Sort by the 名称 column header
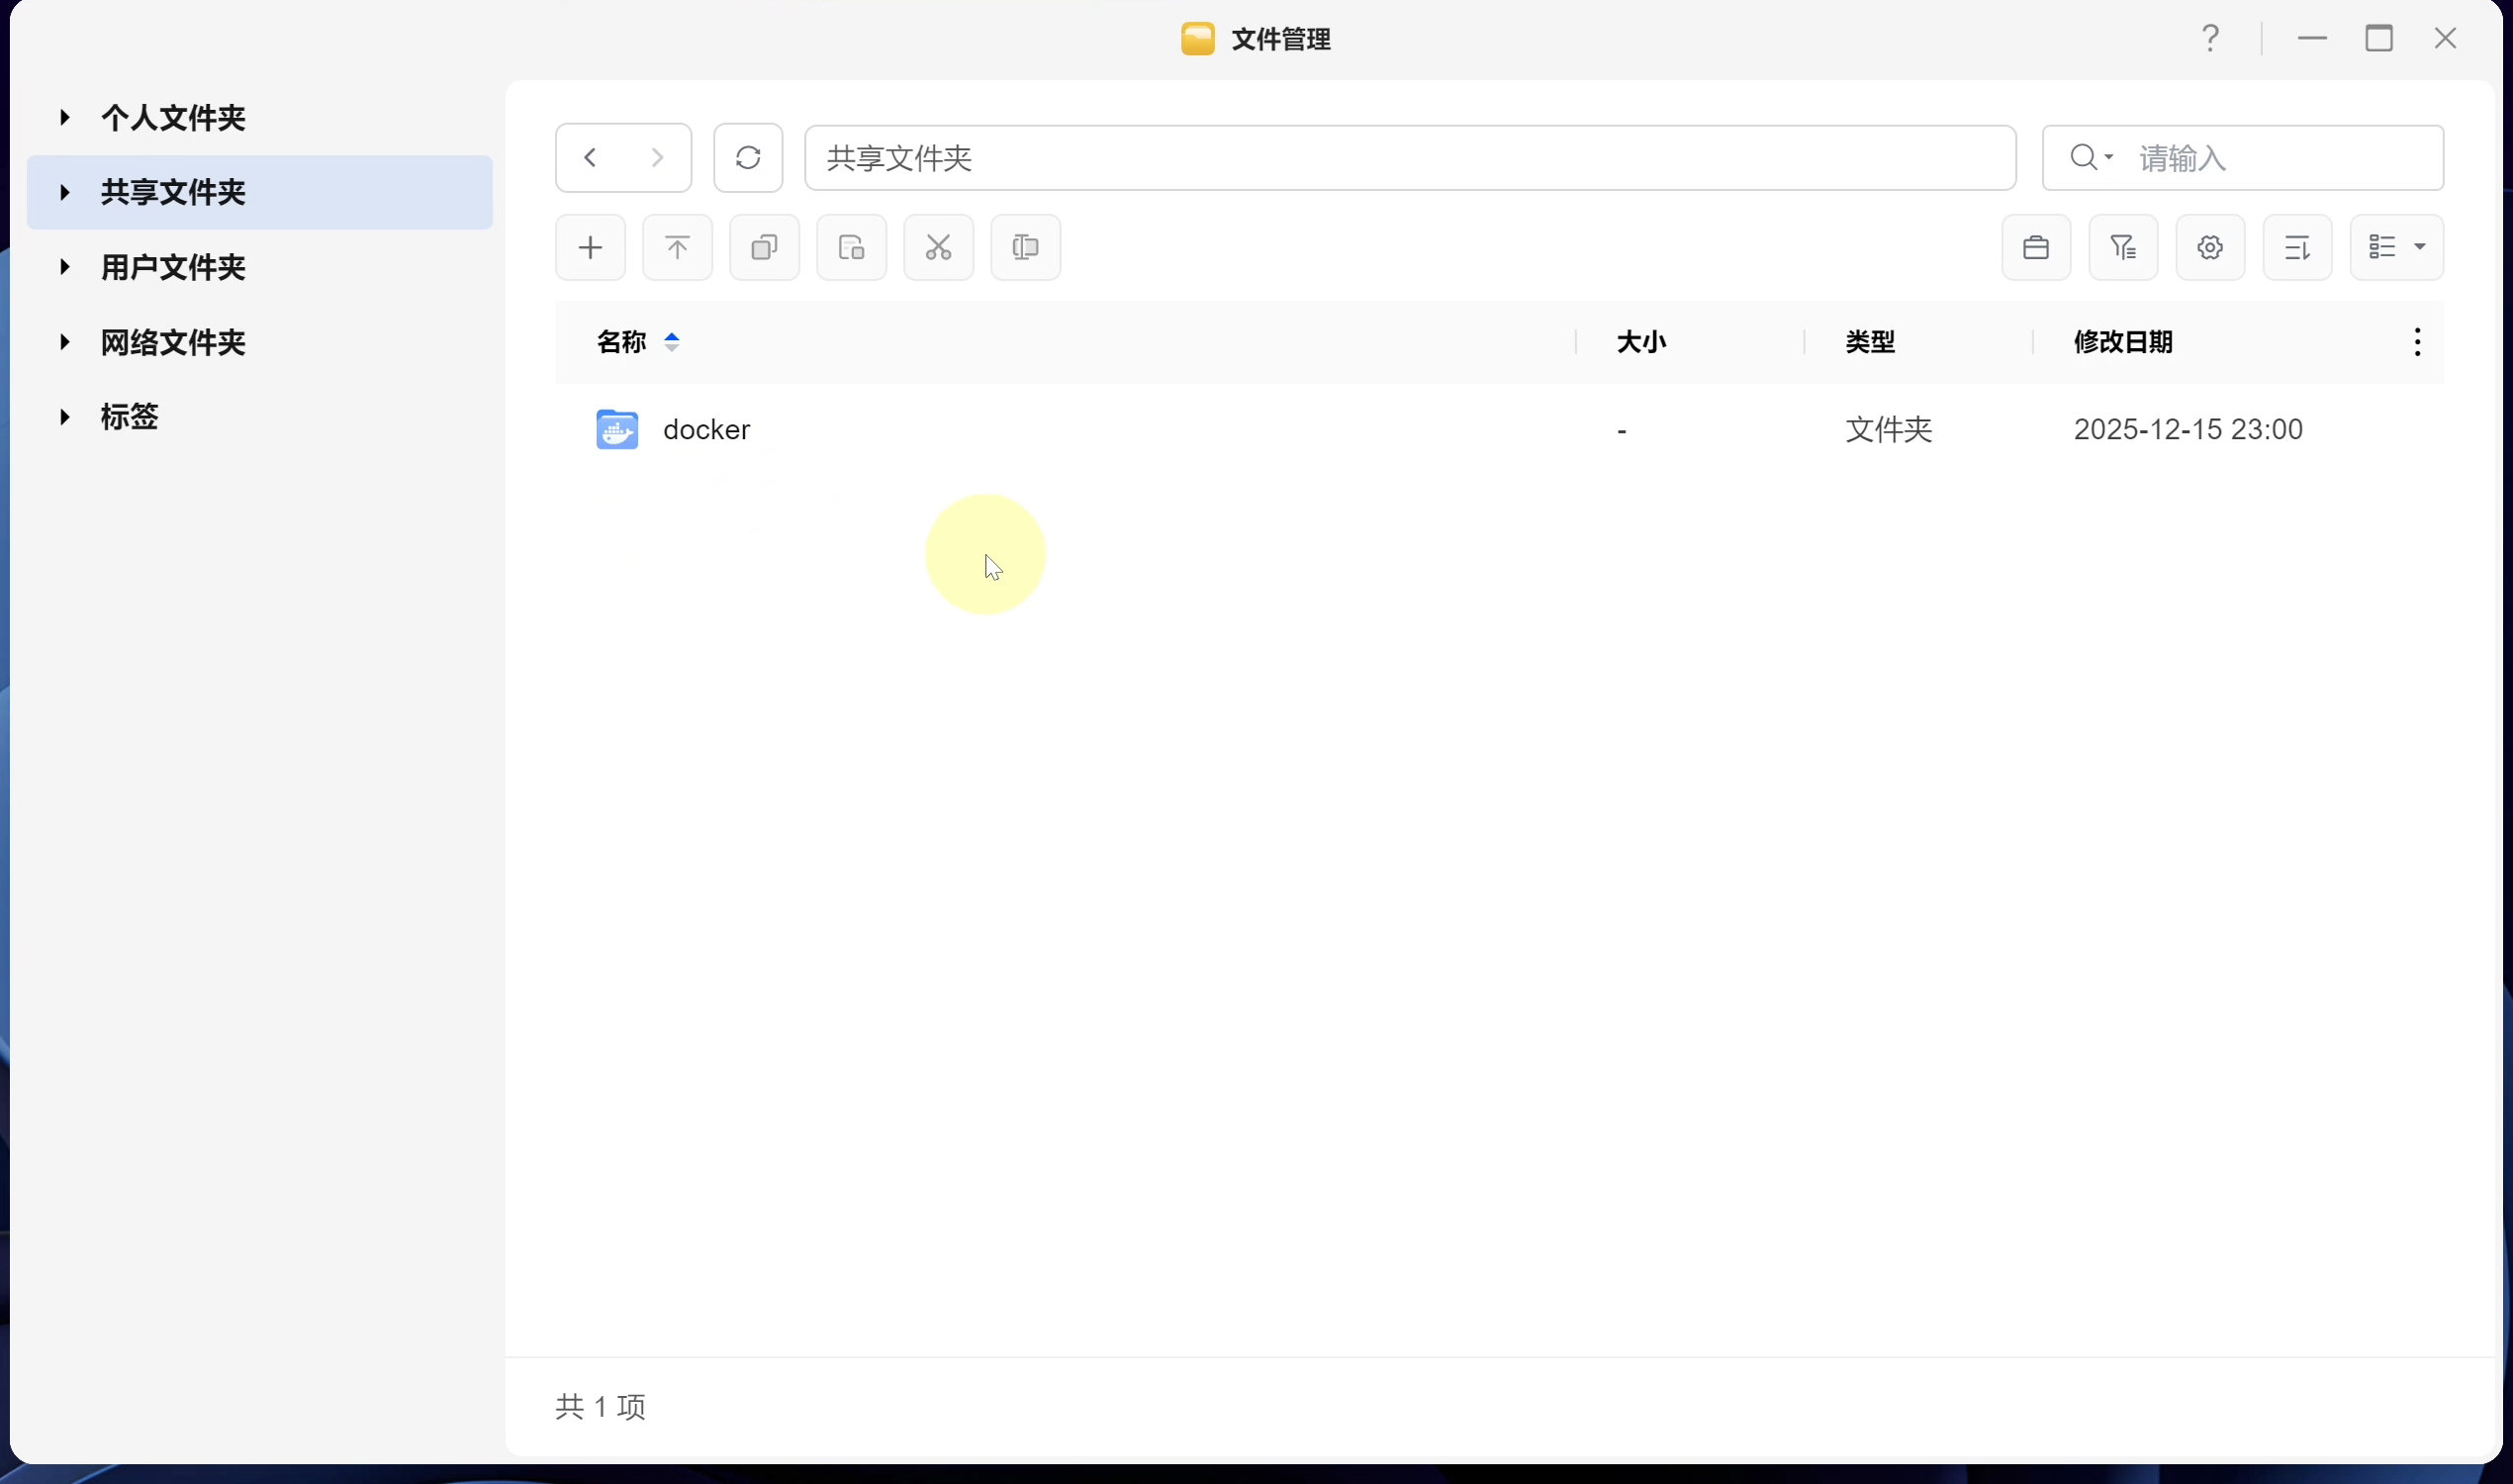 click(x=621, y=342)
